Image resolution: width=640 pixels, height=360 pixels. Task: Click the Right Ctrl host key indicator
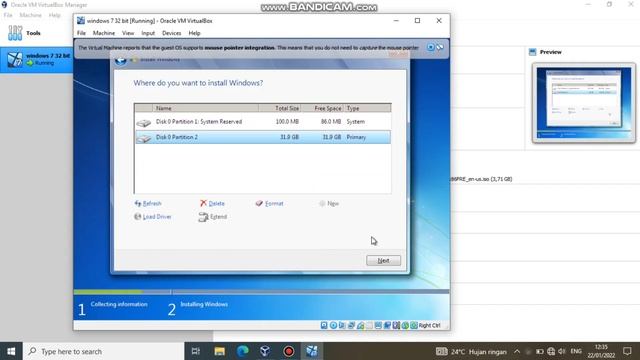point(429,325)
